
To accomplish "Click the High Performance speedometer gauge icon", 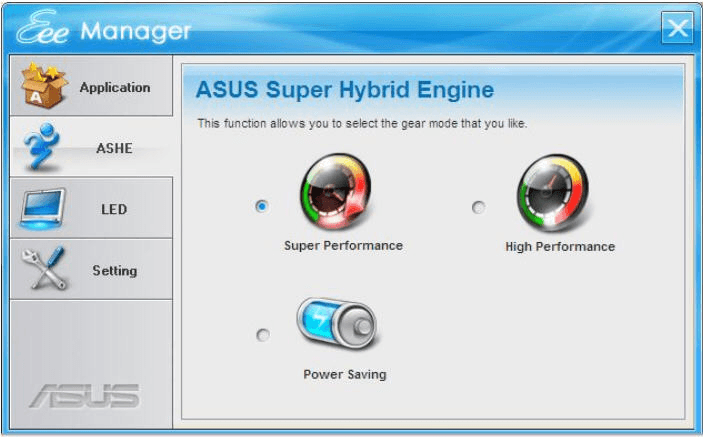I will [x=553, y=192].
